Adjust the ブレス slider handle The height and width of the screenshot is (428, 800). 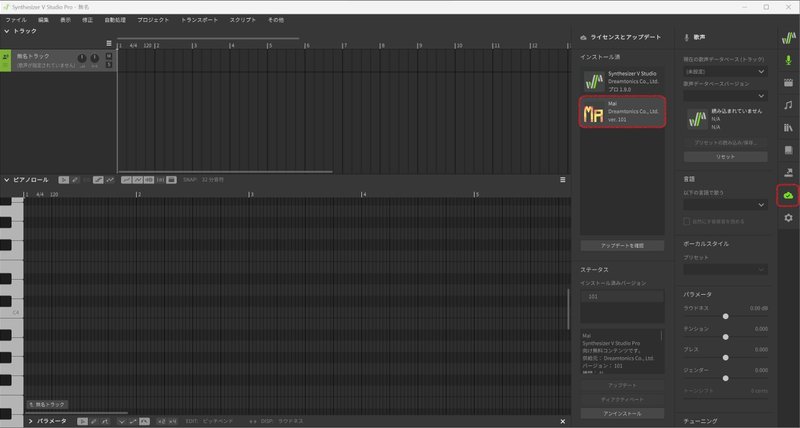(726, 358)
